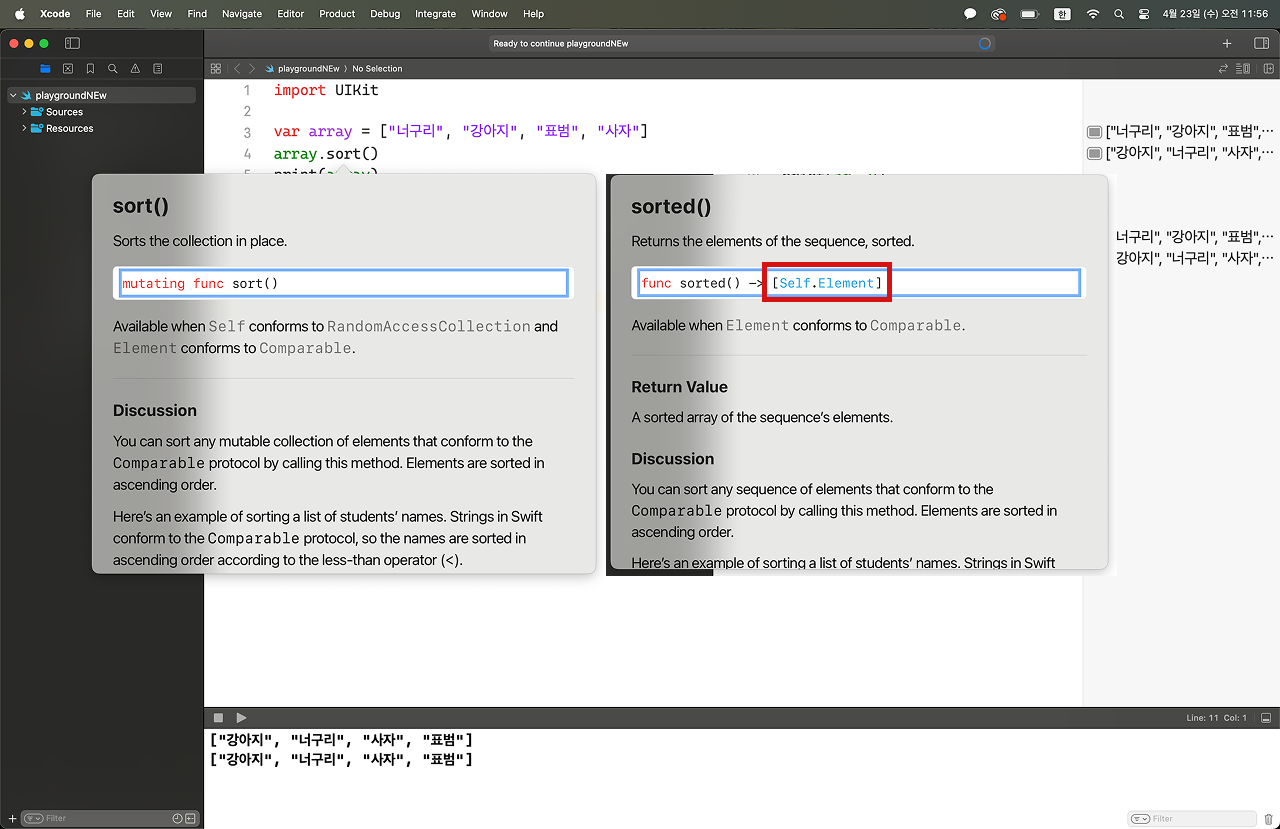Screen dimensions: 1280x829
Task: Open the editor options lines icon
Action: click(x=1243, y=69)
